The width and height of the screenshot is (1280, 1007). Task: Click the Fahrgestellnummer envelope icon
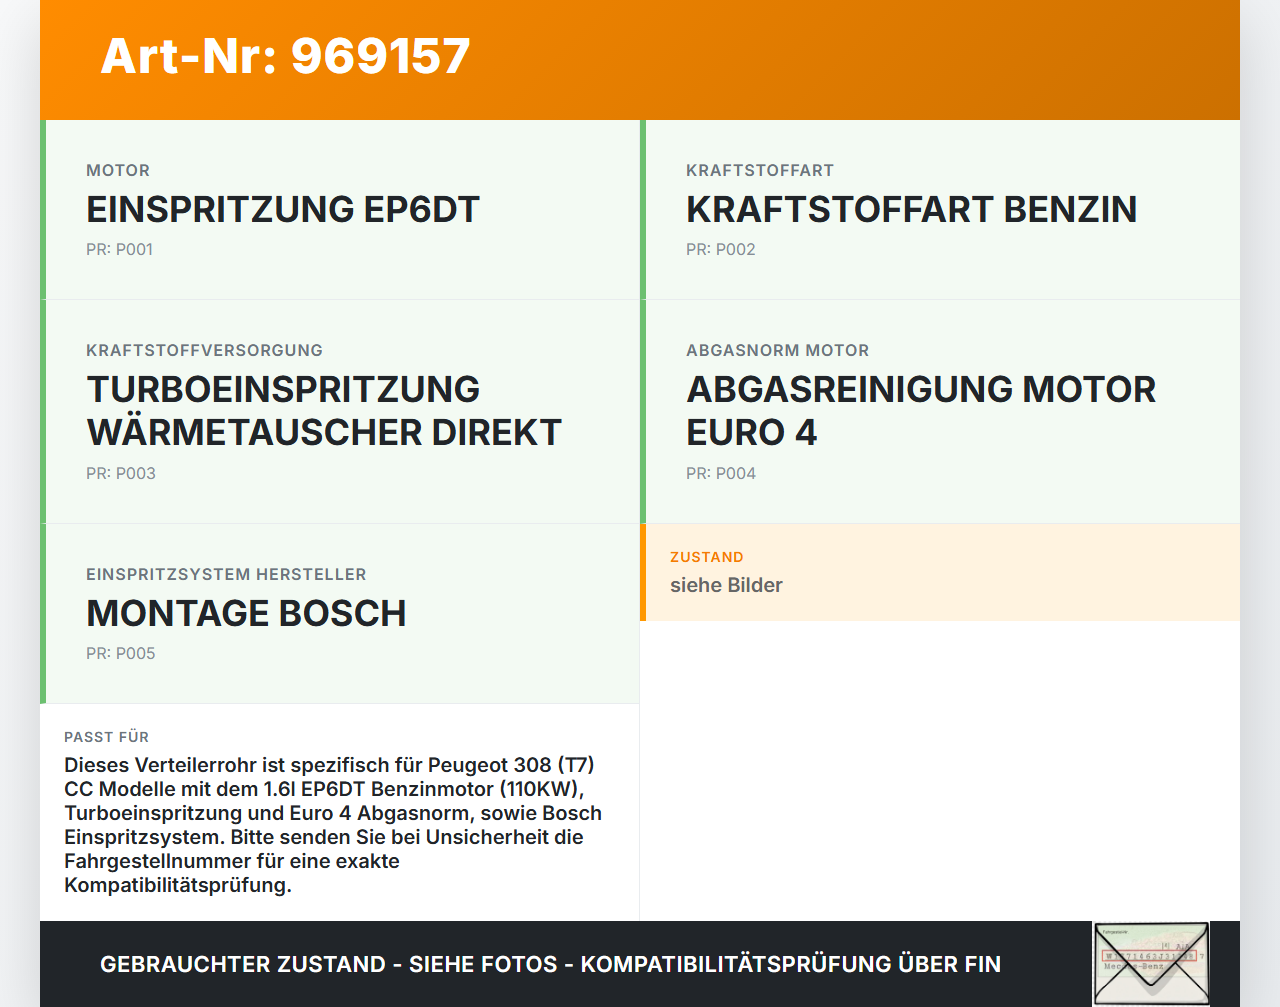1151,961
